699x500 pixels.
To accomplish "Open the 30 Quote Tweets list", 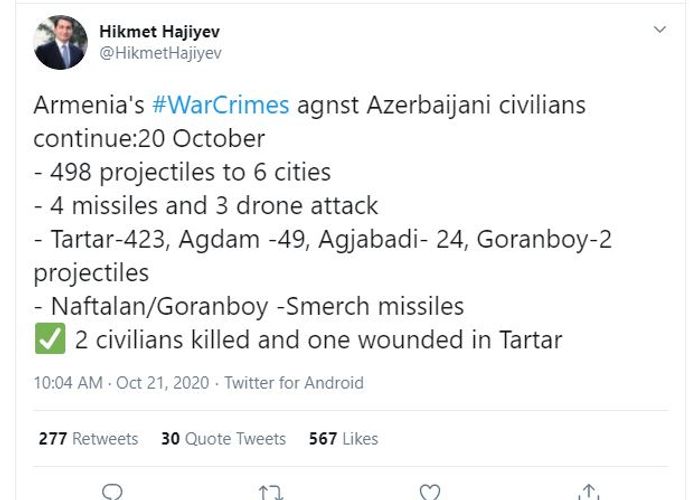I will (223, 438).
